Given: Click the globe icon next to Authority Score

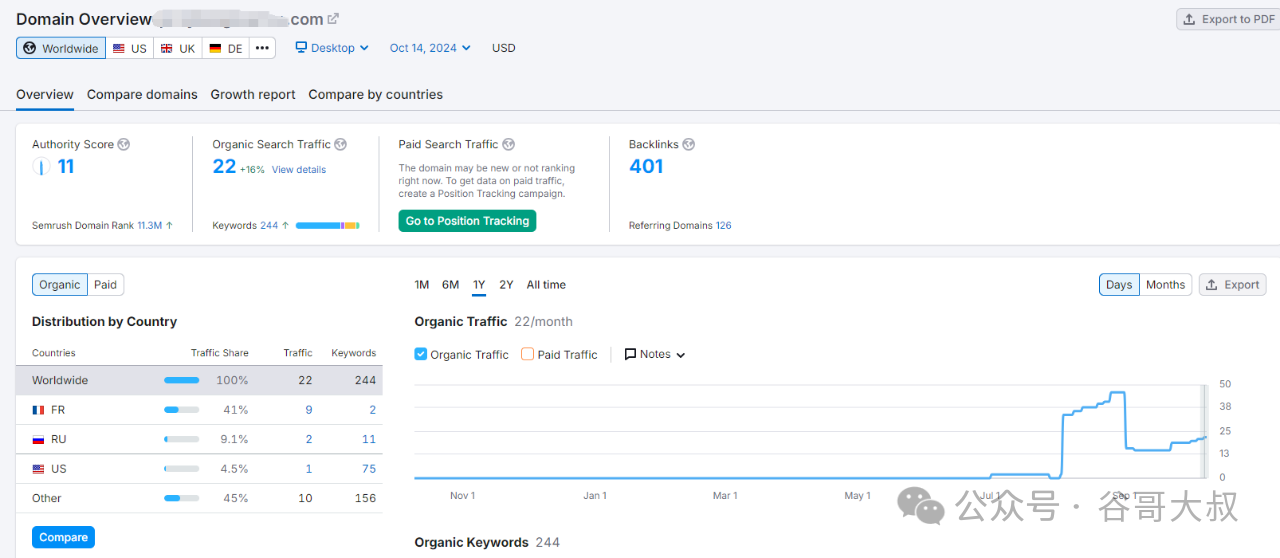Looking at the screenshot, I should tap(124, 144).
